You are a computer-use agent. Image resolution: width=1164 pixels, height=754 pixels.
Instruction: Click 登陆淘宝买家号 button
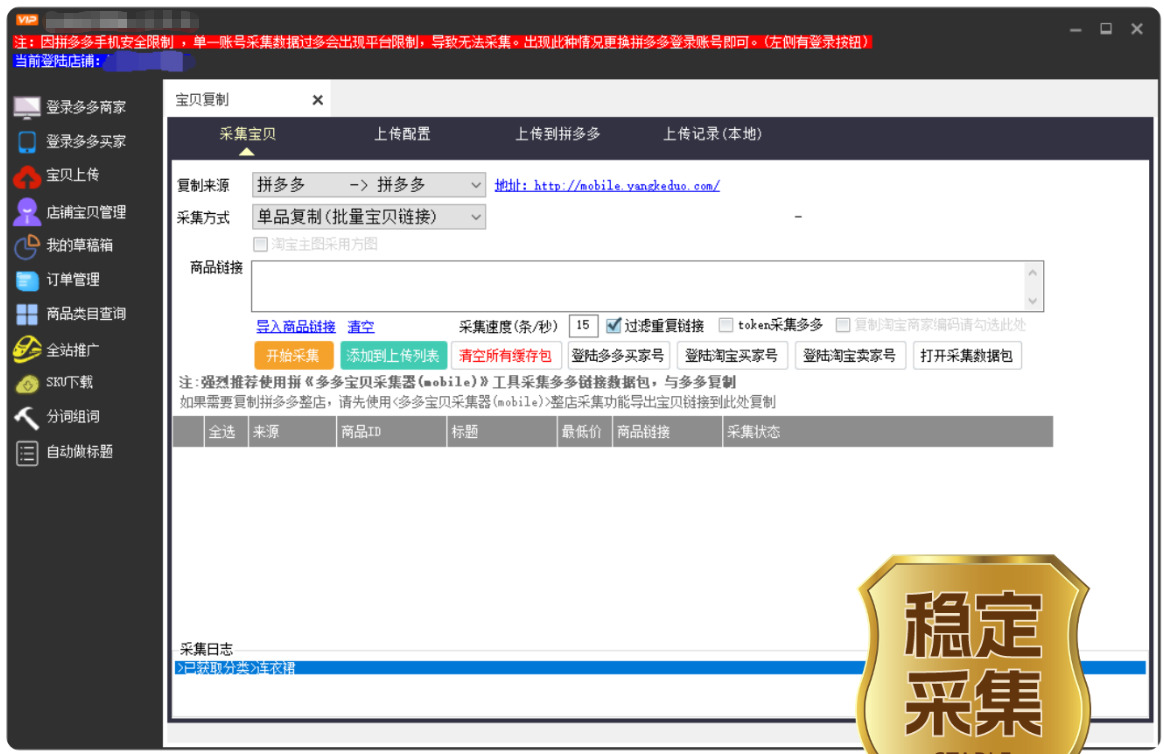(x=731, y=355)
